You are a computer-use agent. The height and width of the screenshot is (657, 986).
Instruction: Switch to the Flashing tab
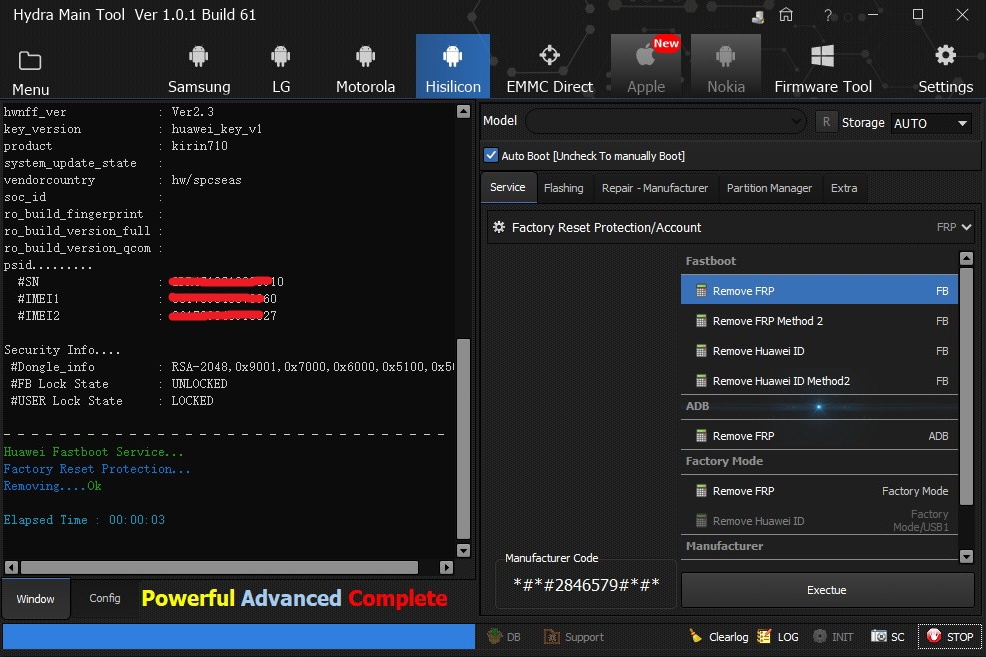click(x=563, y=188)
